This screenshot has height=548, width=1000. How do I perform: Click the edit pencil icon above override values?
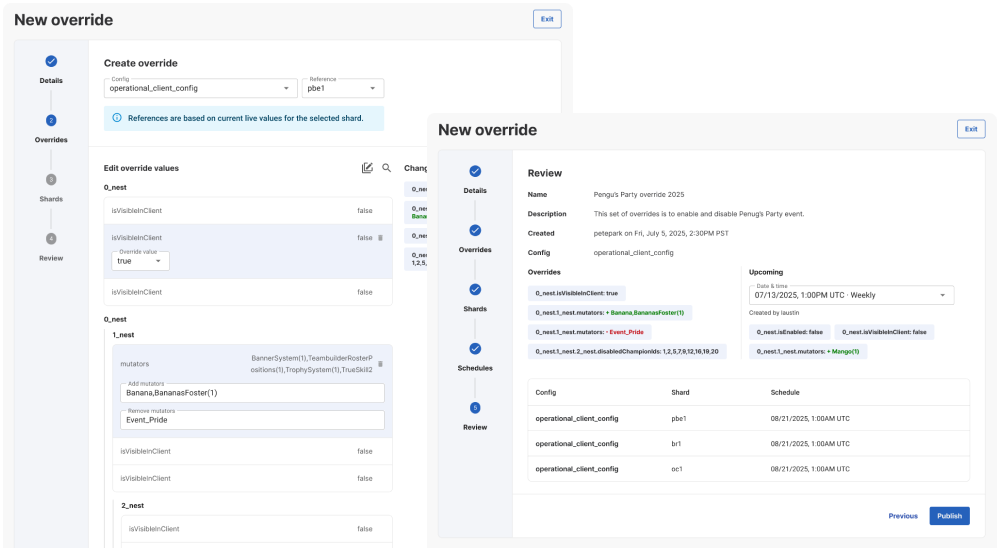click(367, 168)
